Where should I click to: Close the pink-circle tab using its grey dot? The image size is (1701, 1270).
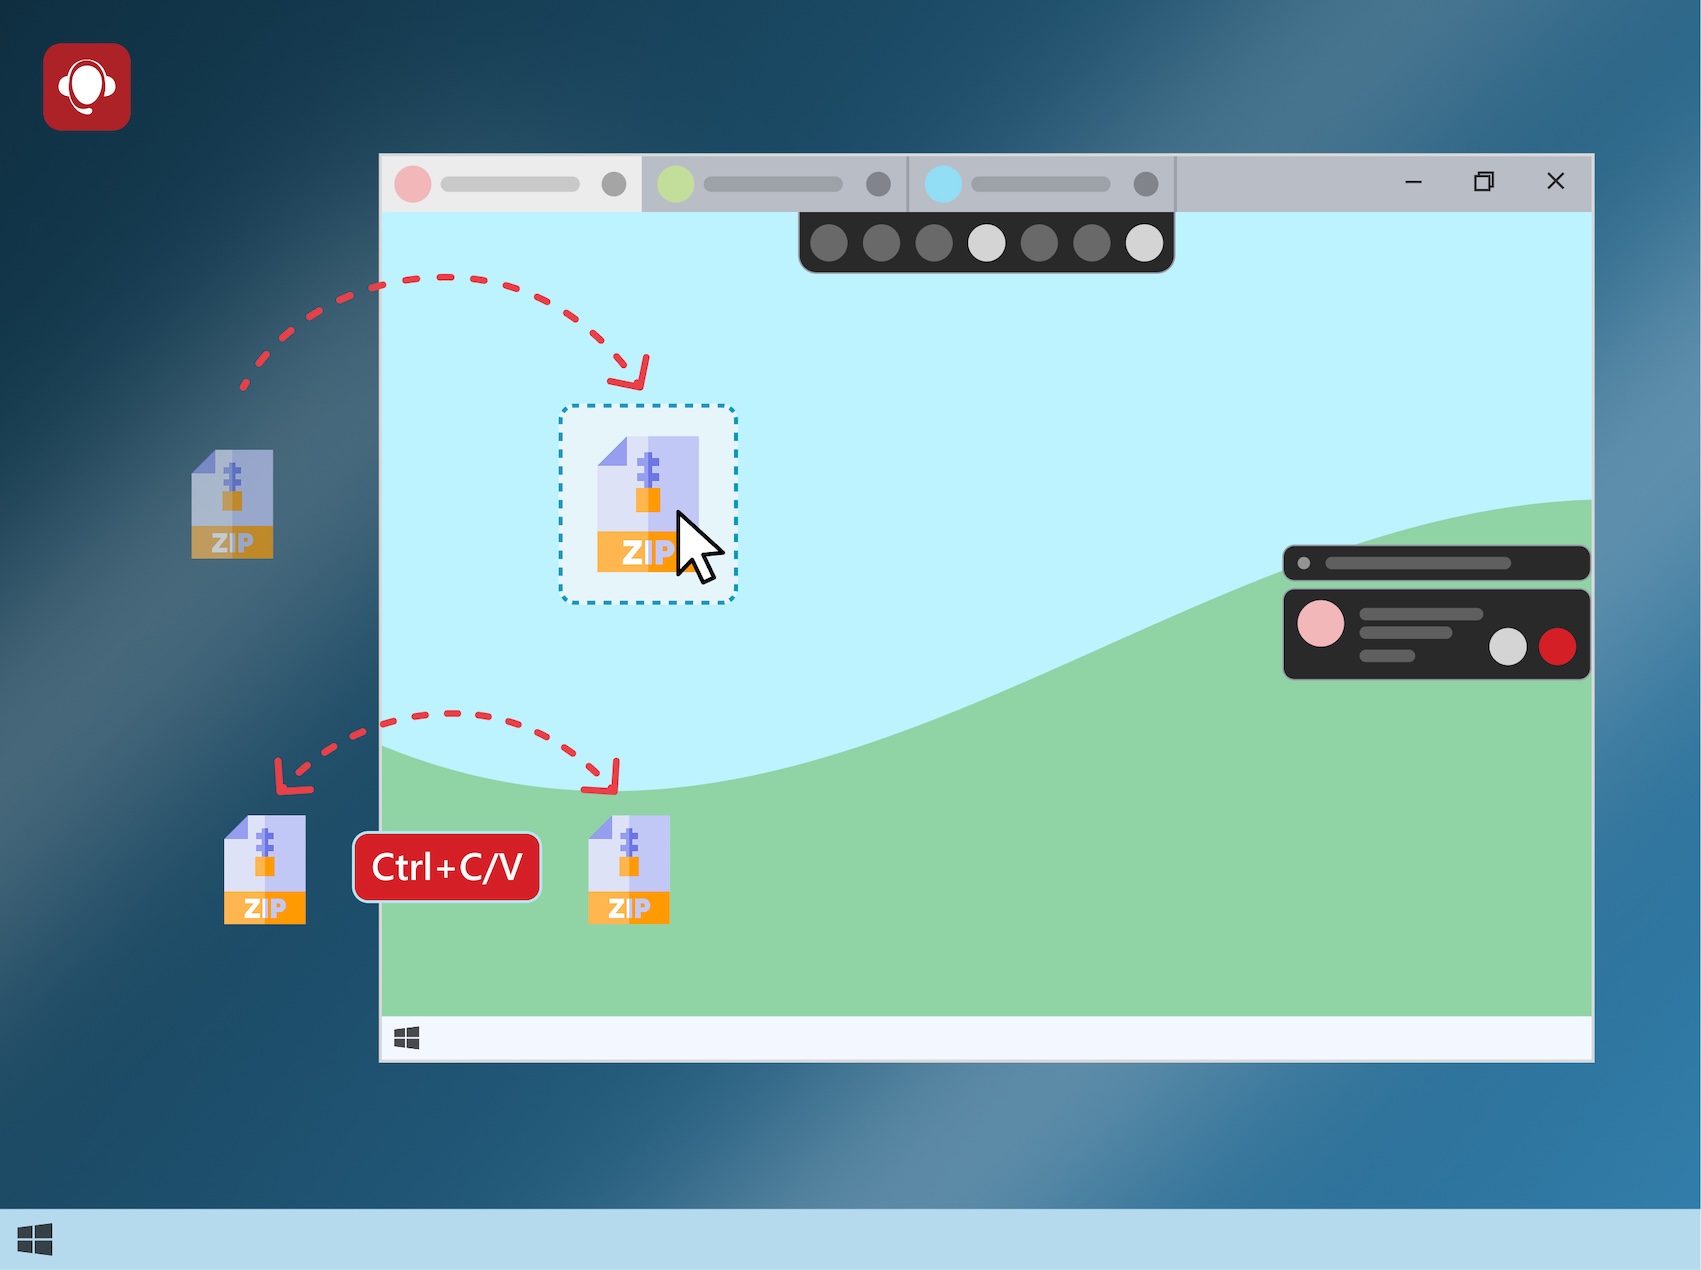click(614, 184)
